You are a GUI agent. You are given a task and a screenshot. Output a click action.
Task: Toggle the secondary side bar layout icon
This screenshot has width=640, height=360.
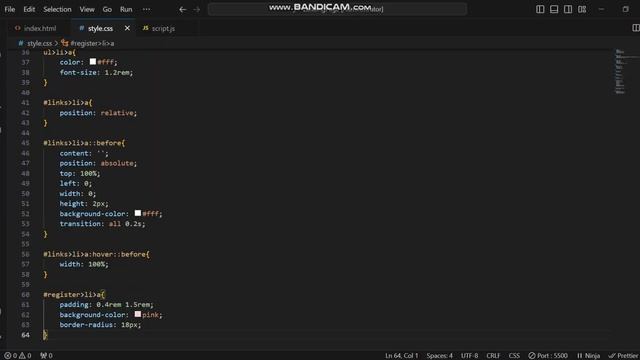coord(568,9)
